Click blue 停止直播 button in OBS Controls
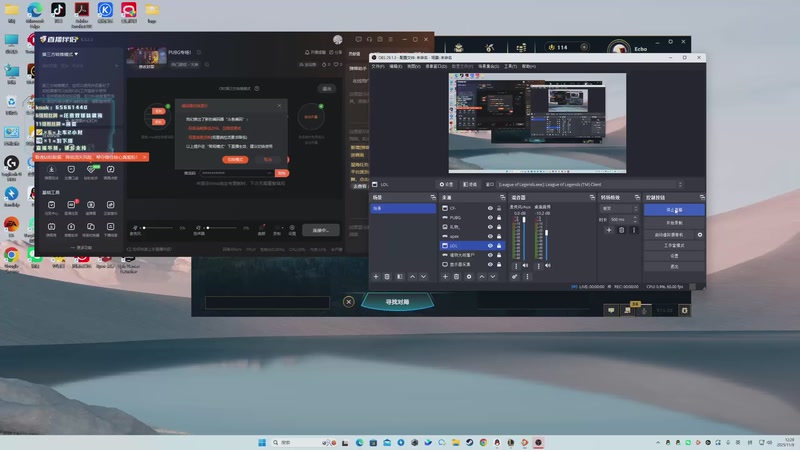The height and width of the screenshot is (450, 800). (x=674, y=210)
